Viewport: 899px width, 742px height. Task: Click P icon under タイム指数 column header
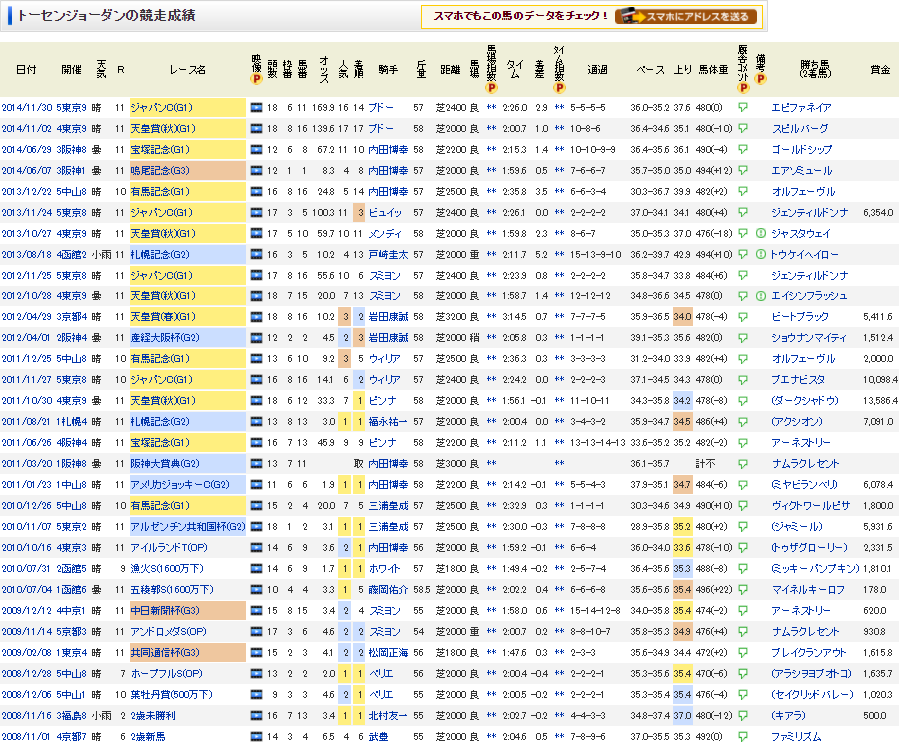[x=560, y=88]
